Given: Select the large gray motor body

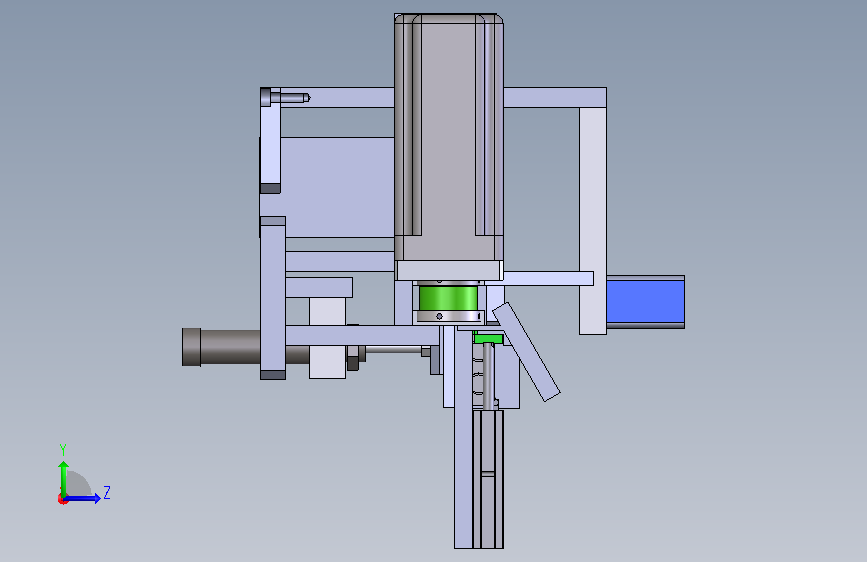Looking at the screenshot, I should (448, 137).
